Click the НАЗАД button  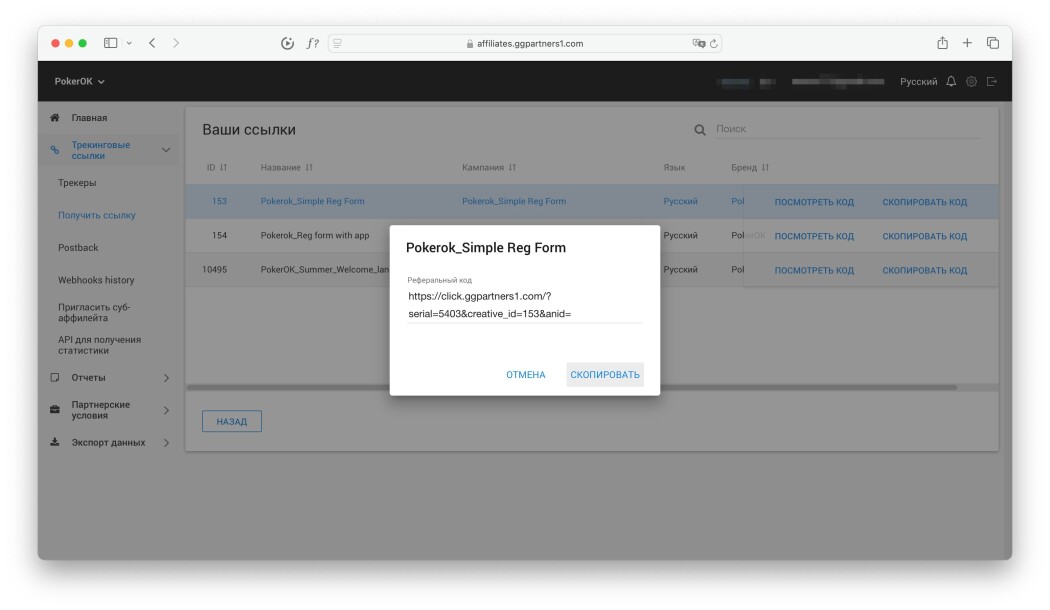[232, 421]
